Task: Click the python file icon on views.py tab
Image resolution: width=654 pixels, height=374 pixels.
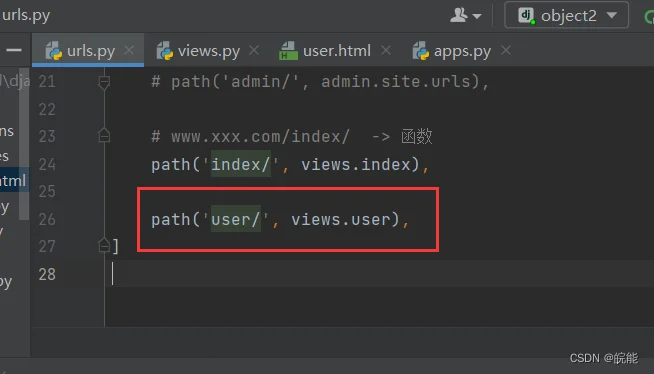Action: (x=165, y=51)
